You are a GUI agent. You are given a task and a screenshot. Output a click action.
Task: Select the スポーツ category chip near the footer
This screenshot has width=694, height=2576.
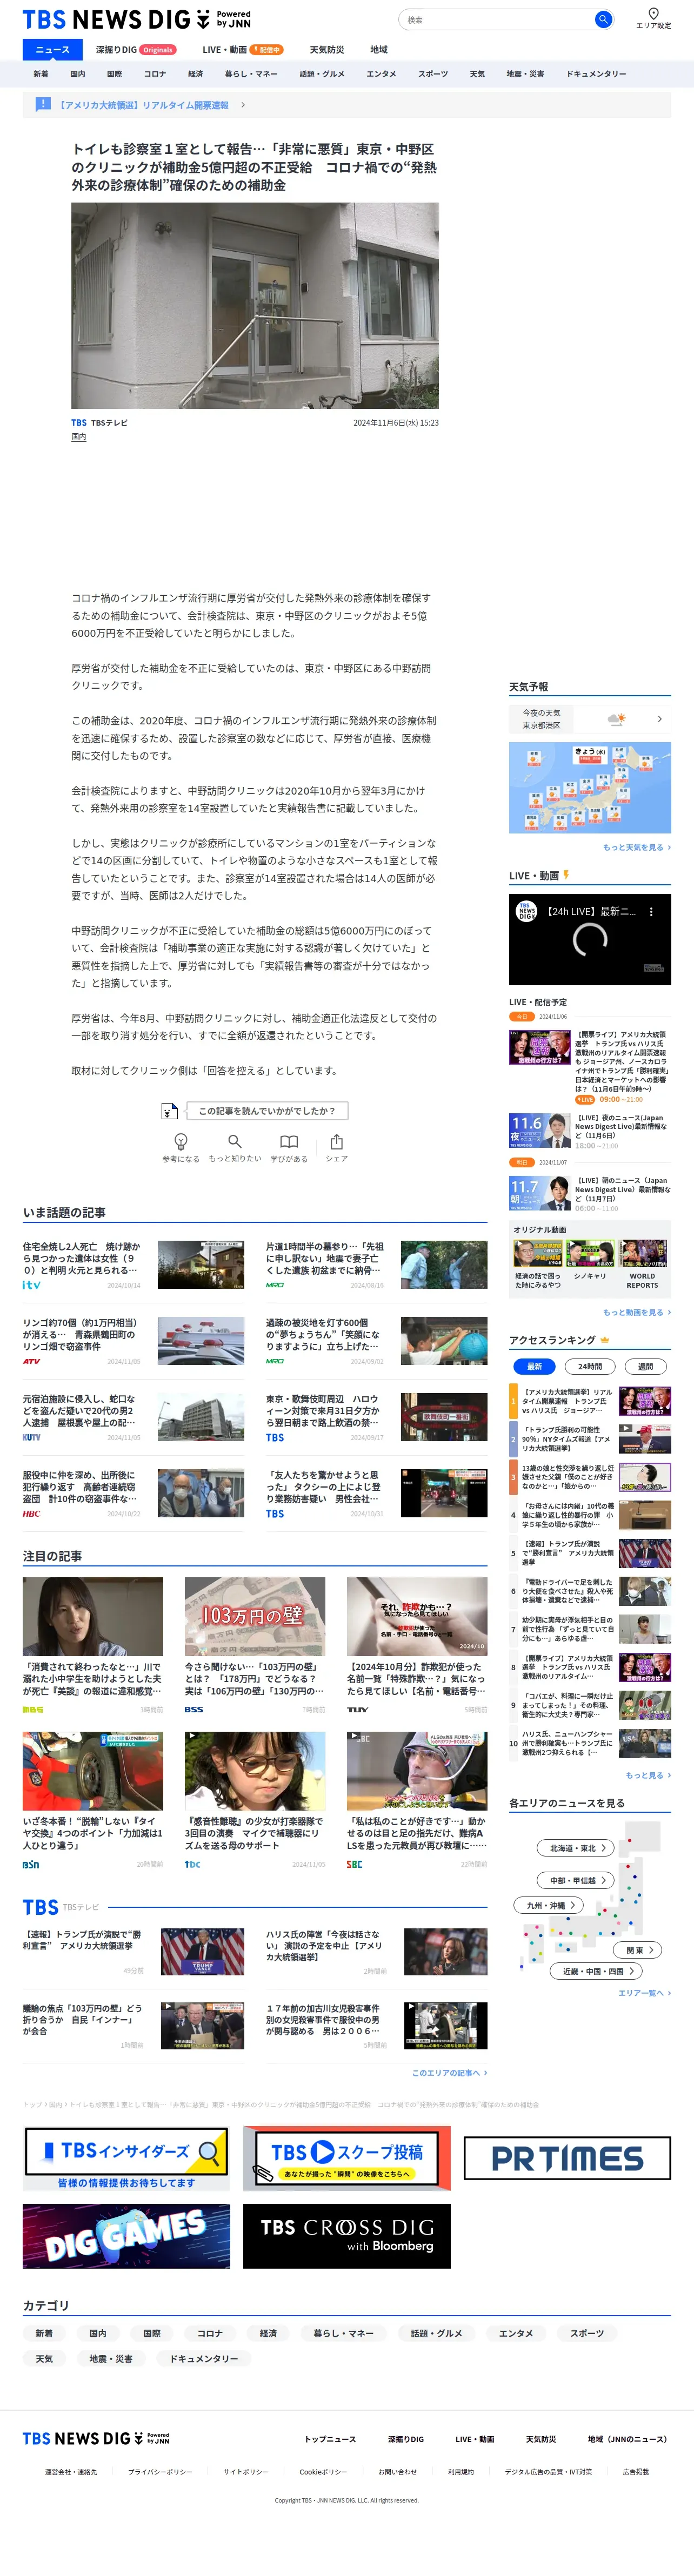587,2333
